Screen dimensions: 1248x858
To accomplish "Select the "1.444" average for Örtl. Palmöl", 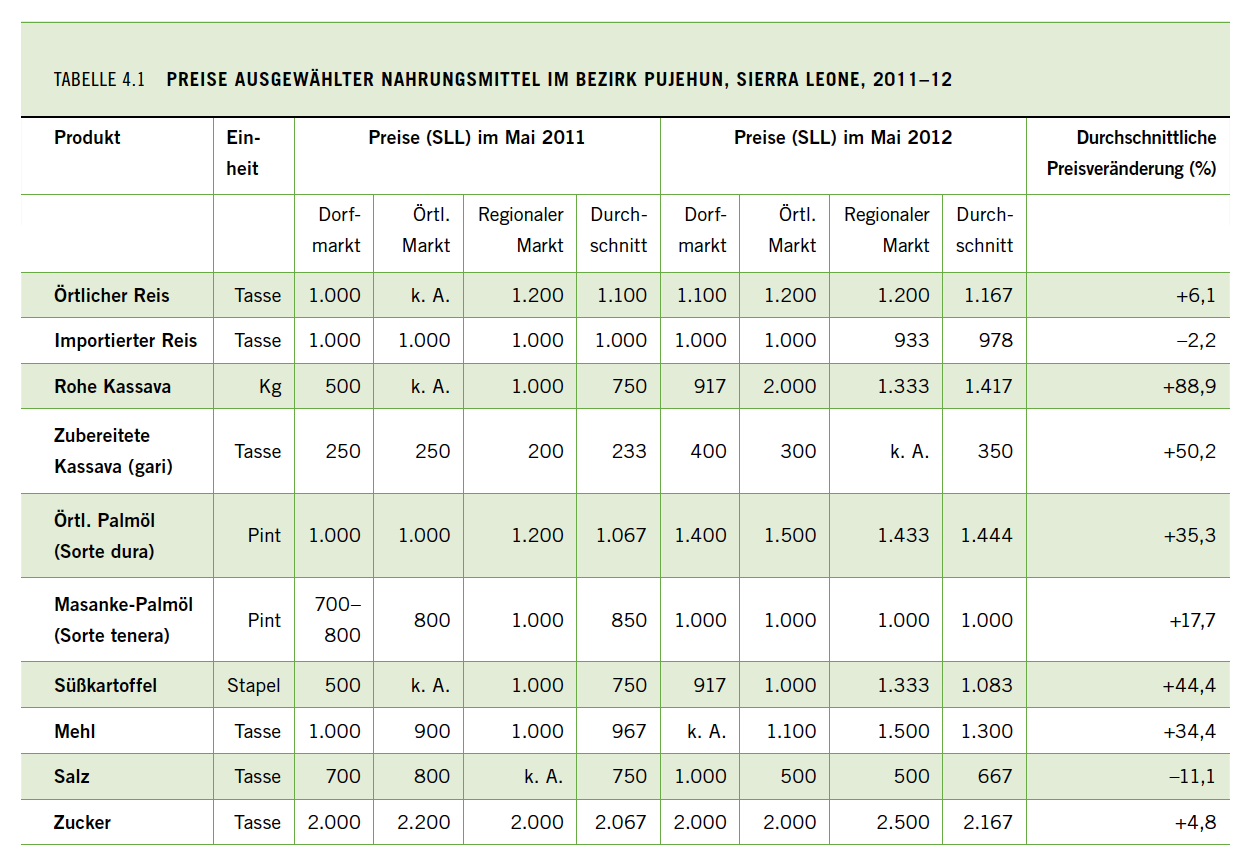I will (x=987, y=535).
